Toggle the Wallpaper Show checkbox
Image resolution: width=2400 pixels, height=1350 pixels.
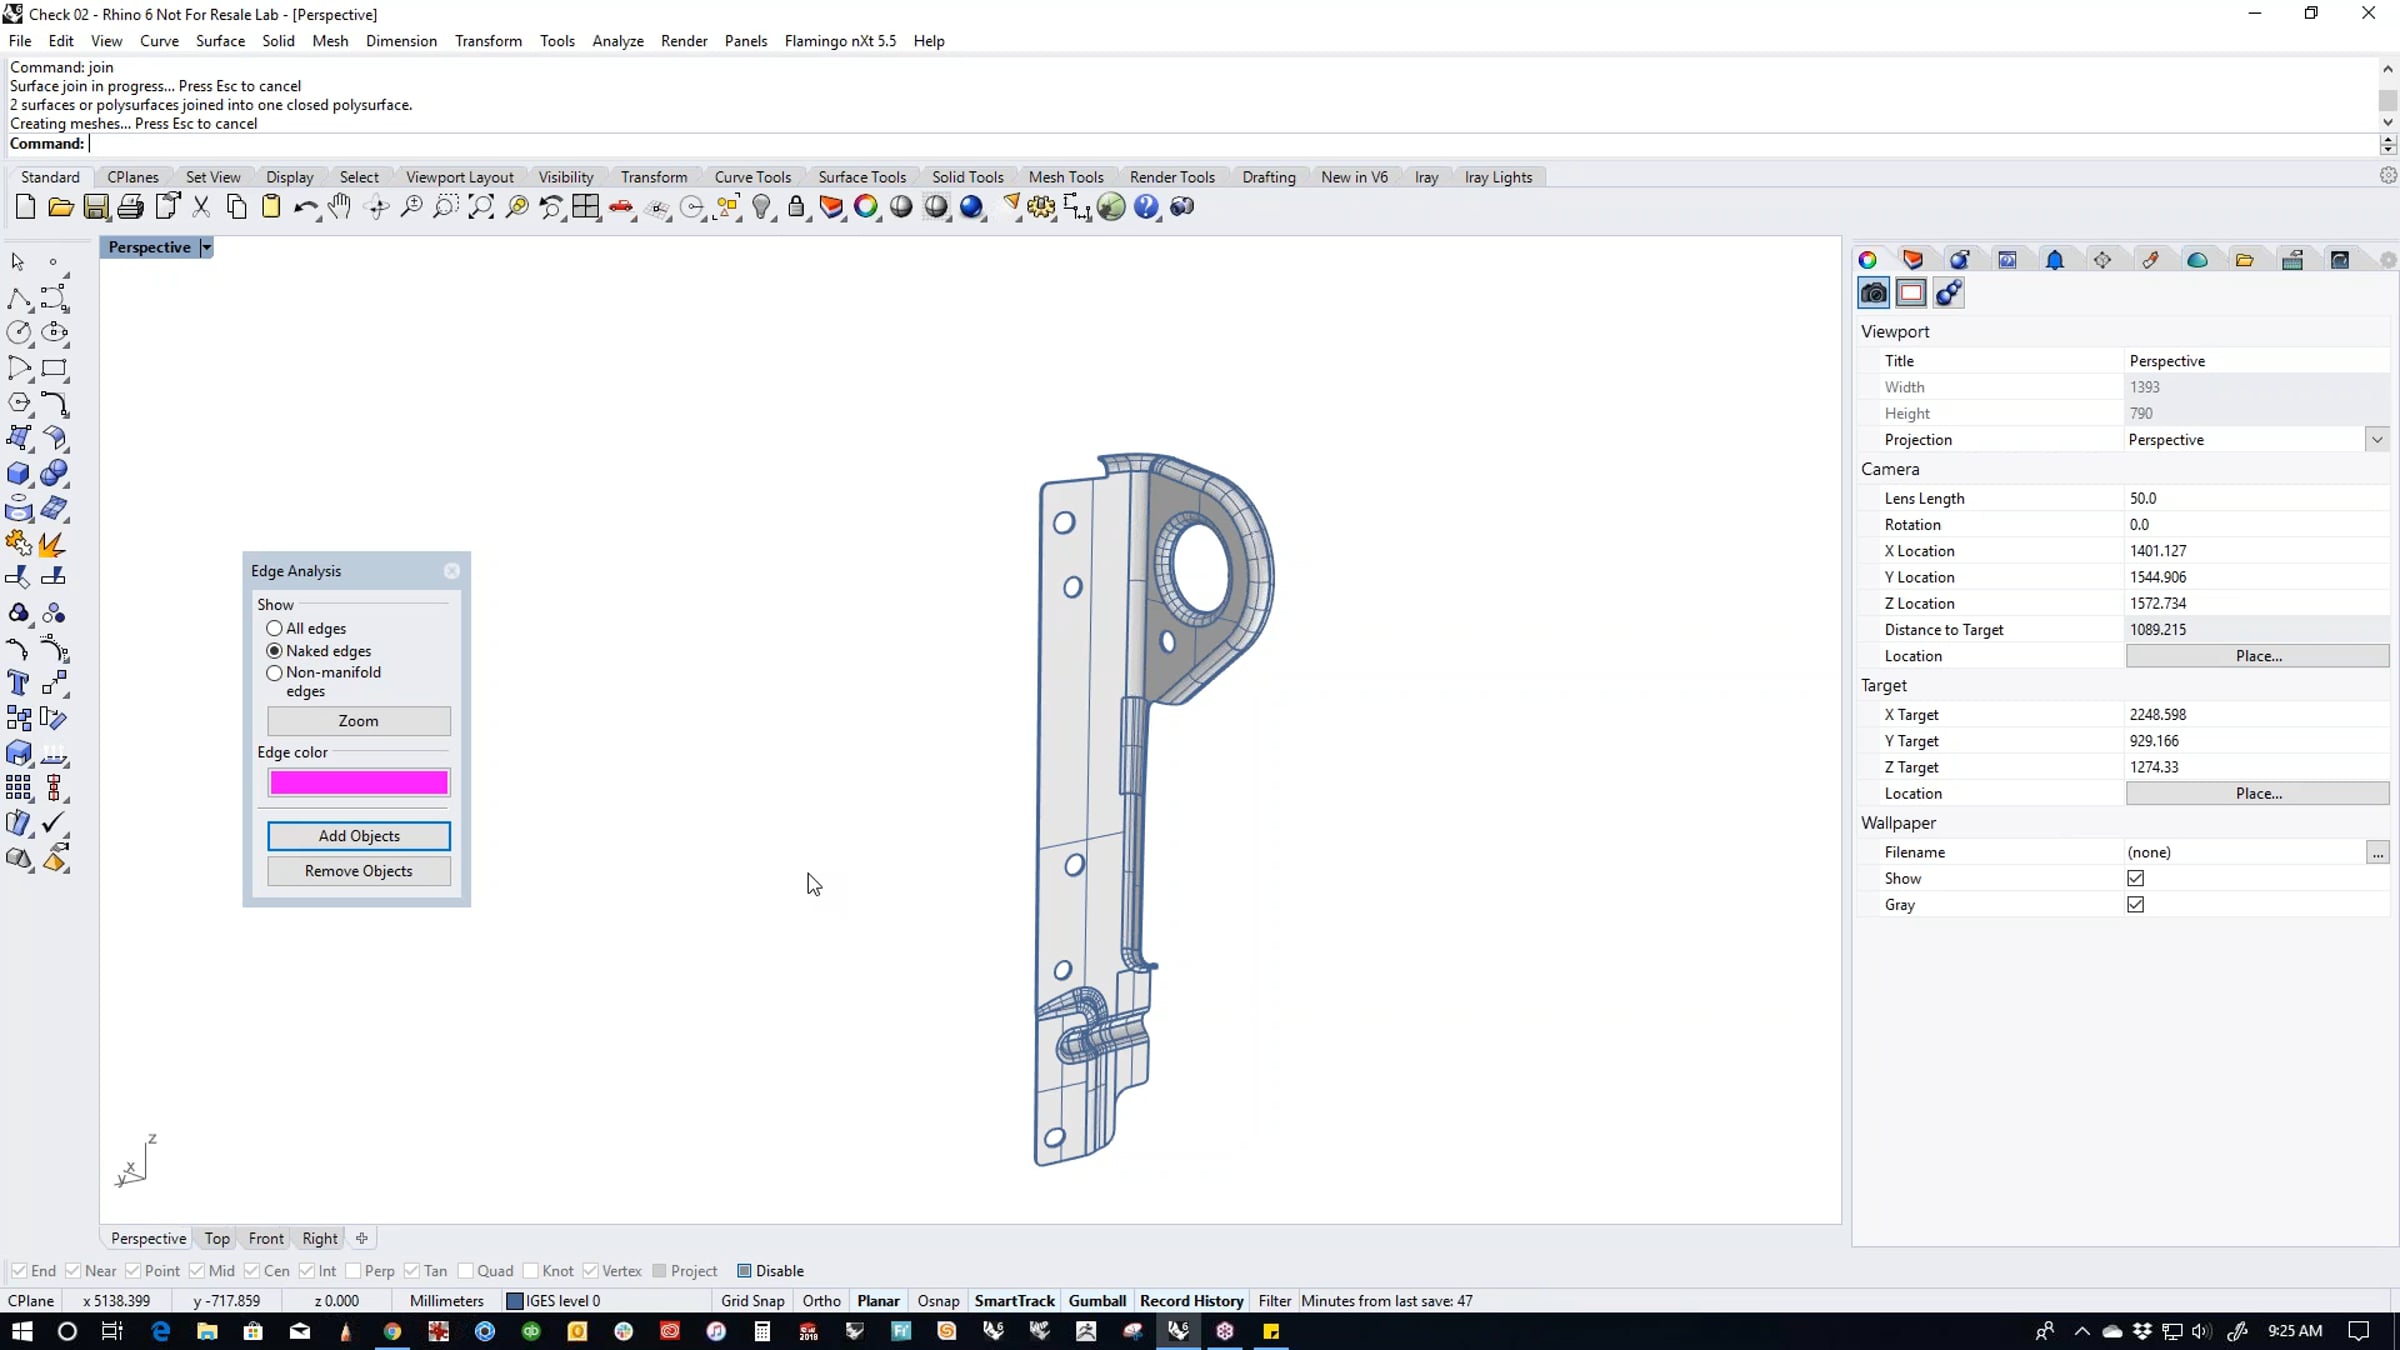2136,878
